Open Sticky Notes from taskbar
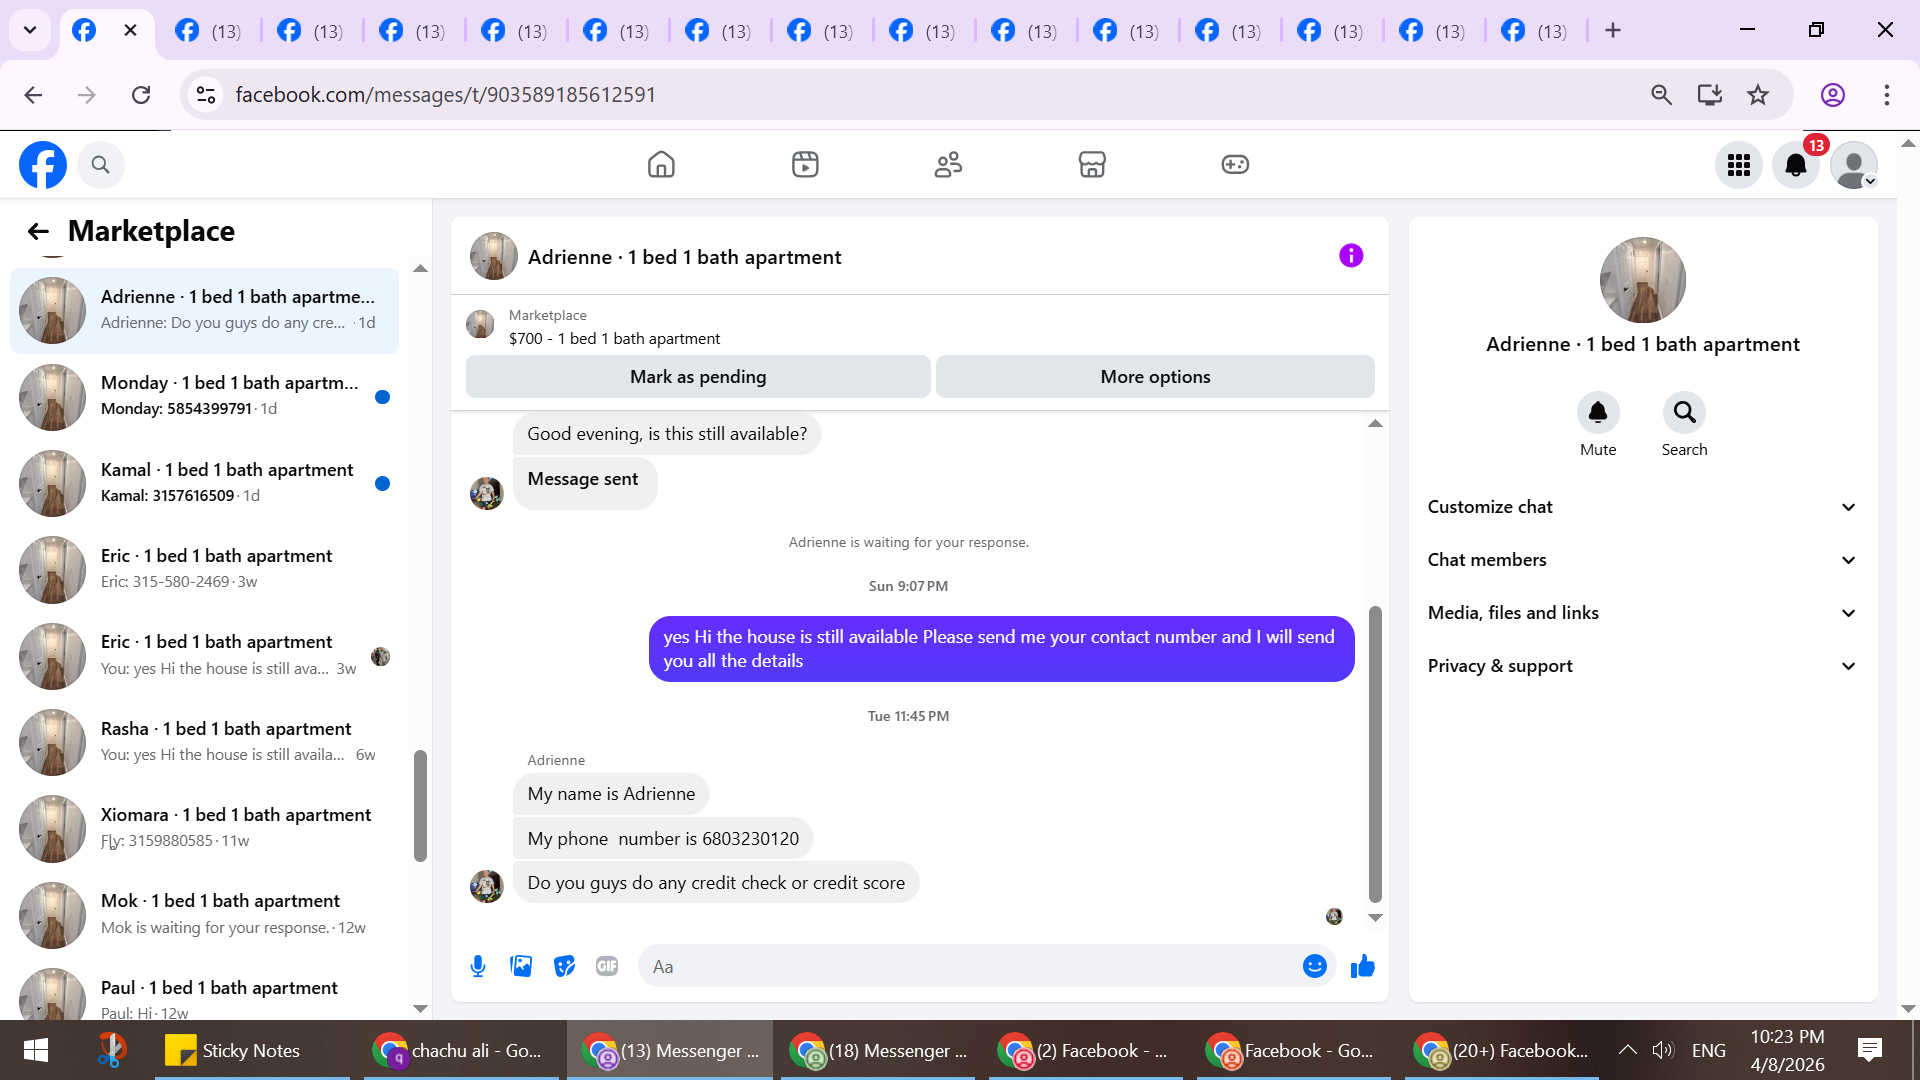This screenshot has height=1080, width=1920. pos(236,1050)
